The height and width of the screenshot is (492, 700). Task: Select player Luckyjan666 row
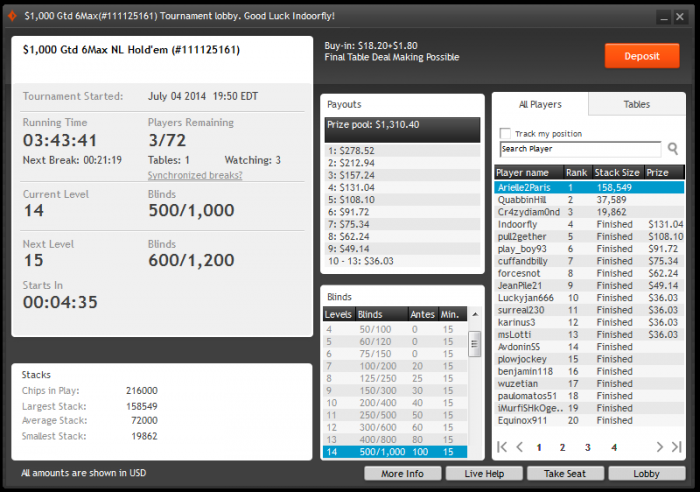pyautogui.click(x=589, y=298)
